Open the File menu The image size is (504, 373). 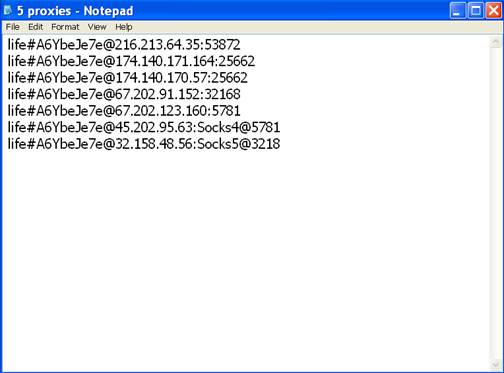click(13, 27)
